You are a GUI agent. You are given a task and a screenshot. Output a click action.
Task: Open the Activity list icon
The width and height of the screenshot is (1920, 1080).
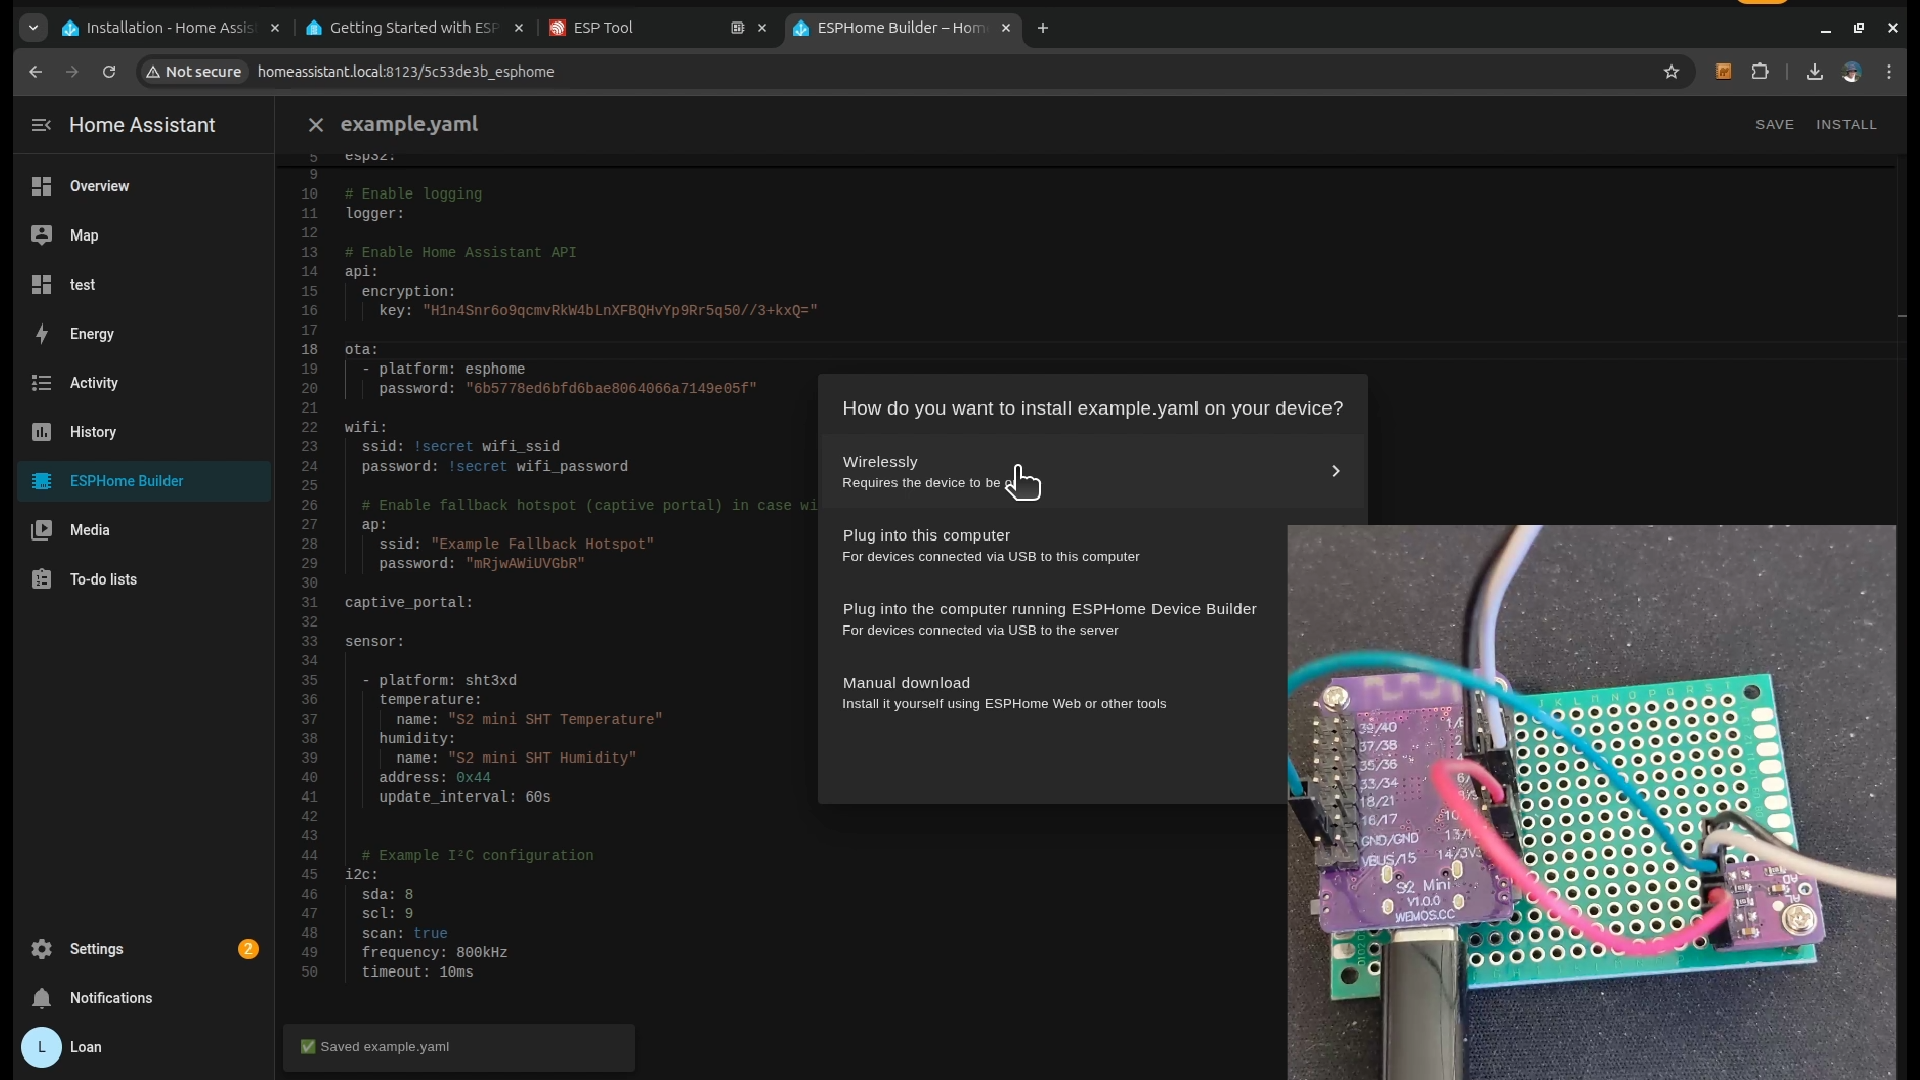coord(41,383)
